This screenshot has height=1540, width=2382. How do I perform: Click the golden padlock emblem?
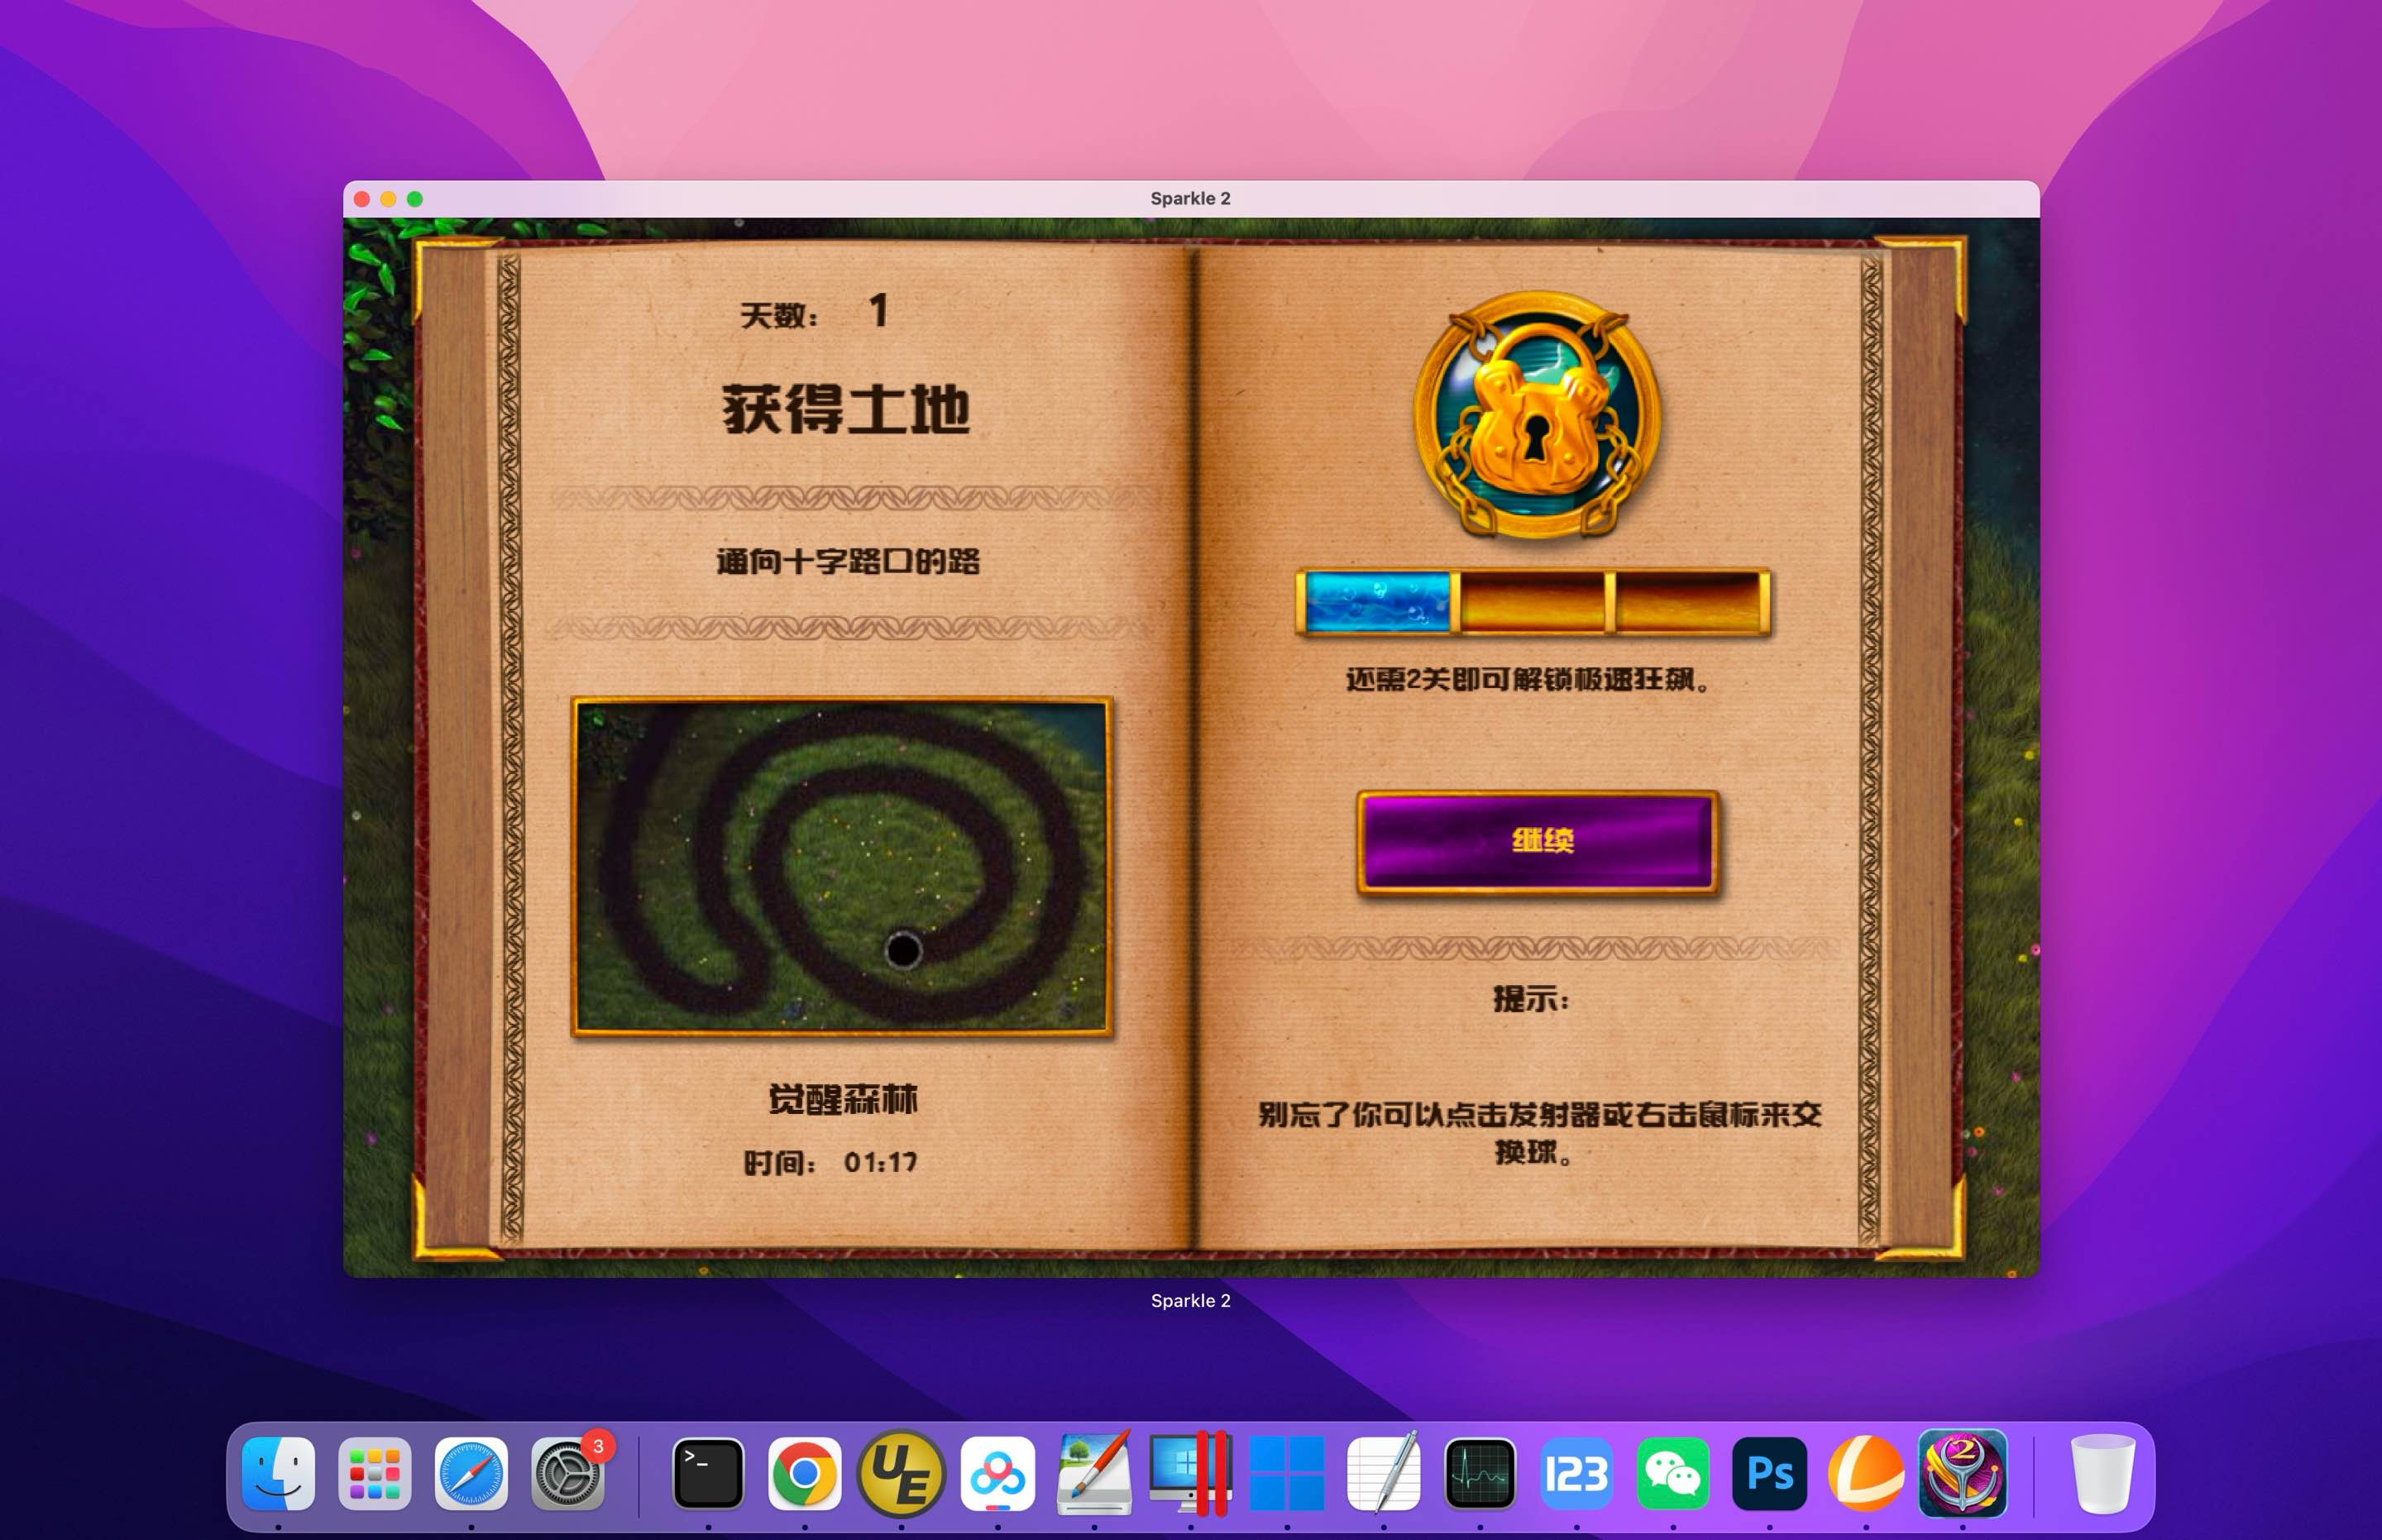pos(1538,414)
